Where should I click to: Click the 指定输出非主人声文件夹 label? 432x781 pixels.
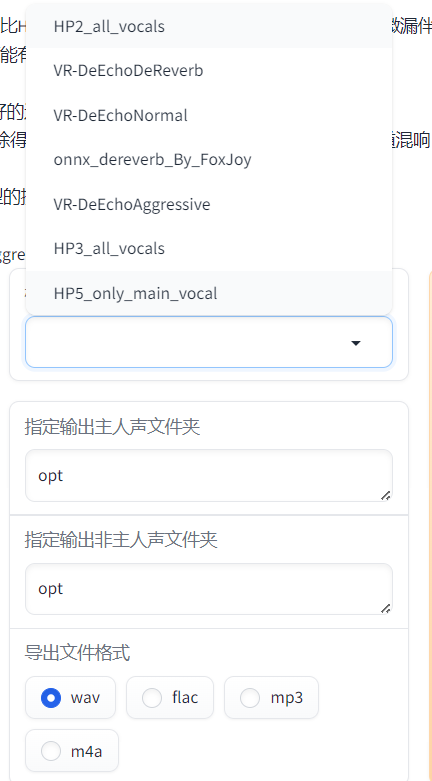[121, 540]
